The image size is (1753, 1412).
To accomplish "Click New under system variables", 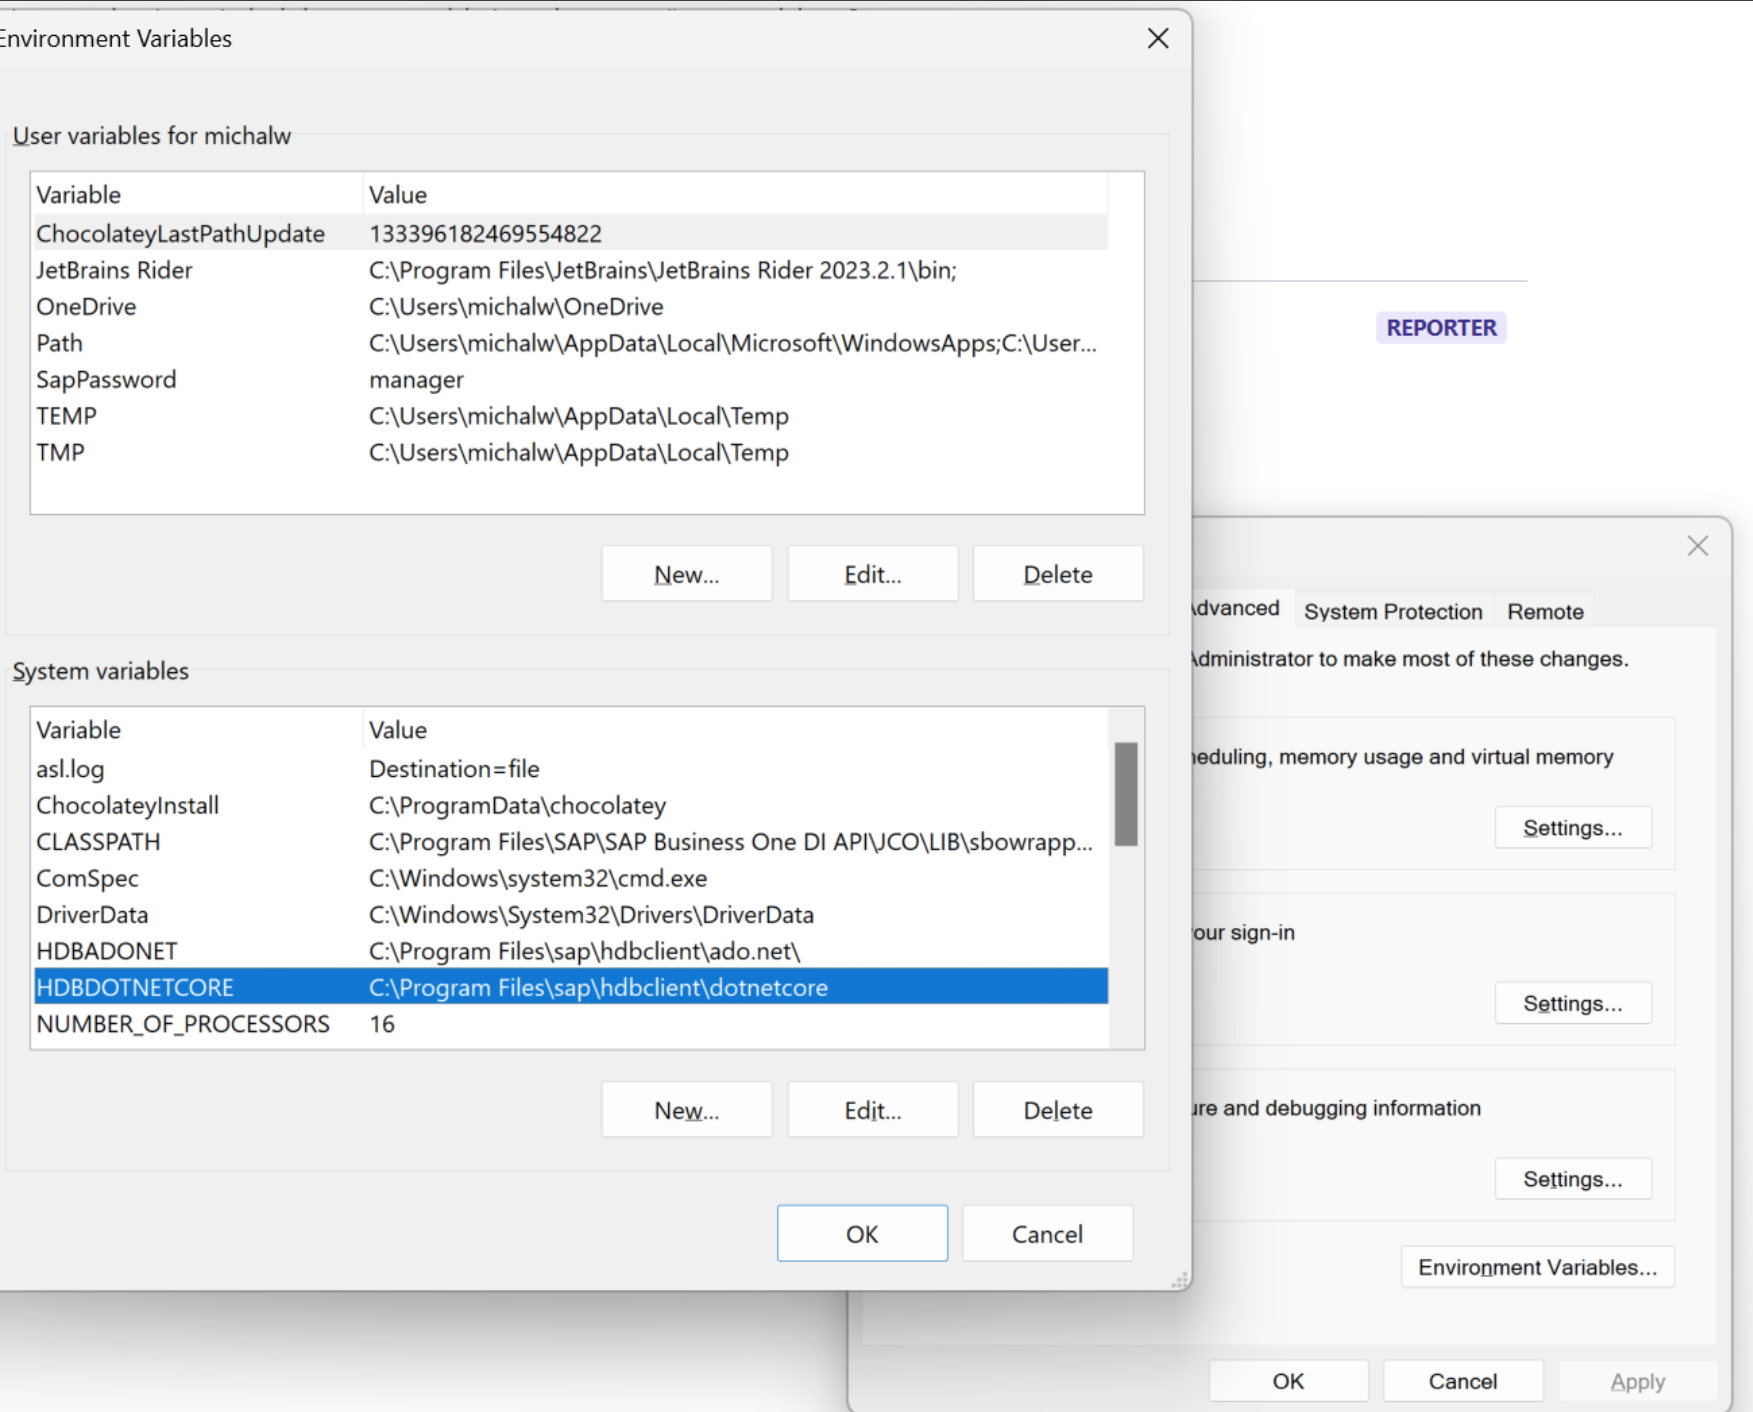I will (686, 1109).
